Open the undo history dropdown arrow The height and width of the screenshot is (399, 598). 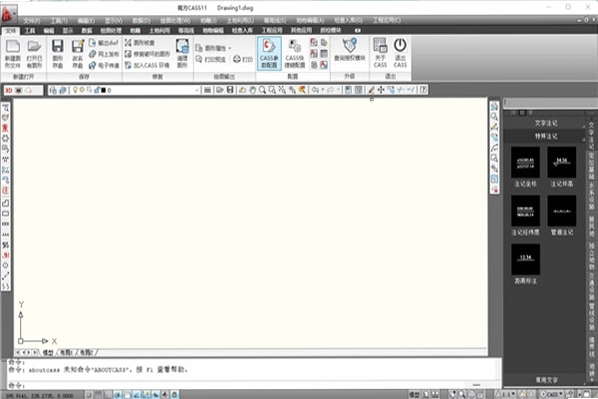click(x=323, y=90)
